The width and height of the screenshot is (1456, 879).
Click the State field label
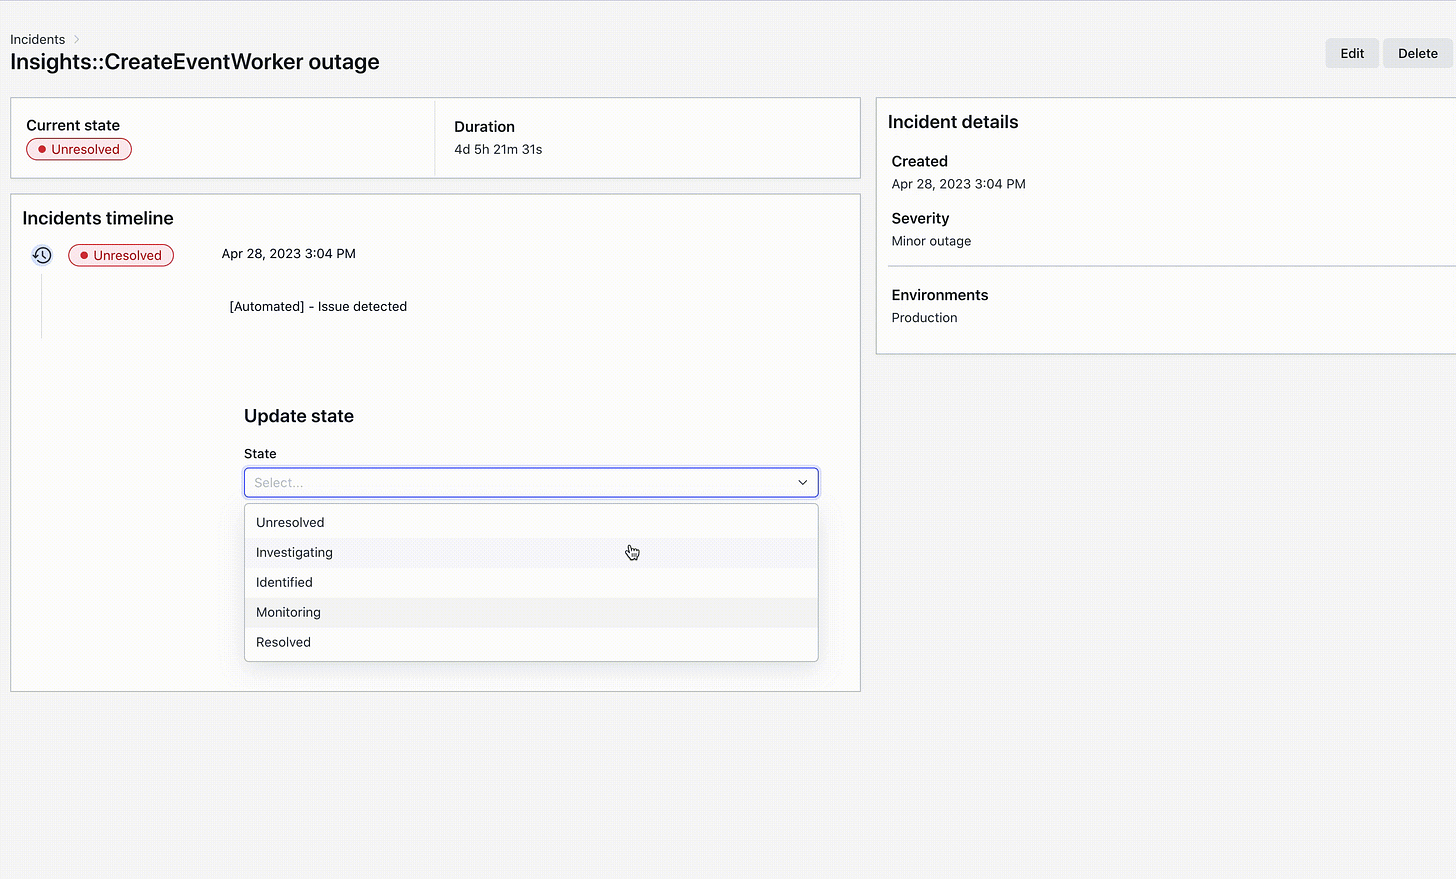[x=260, y=454]
